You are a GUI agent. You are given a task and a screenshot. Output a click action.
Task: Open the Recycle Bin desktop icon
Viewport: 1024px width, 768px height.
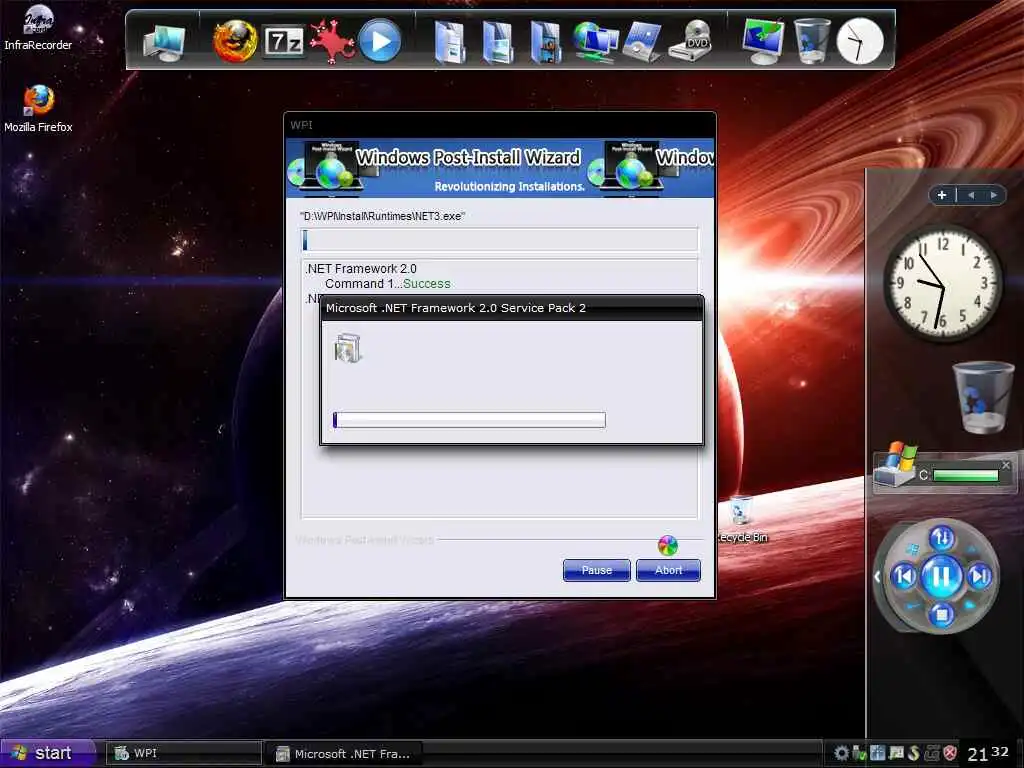[742, 520]
